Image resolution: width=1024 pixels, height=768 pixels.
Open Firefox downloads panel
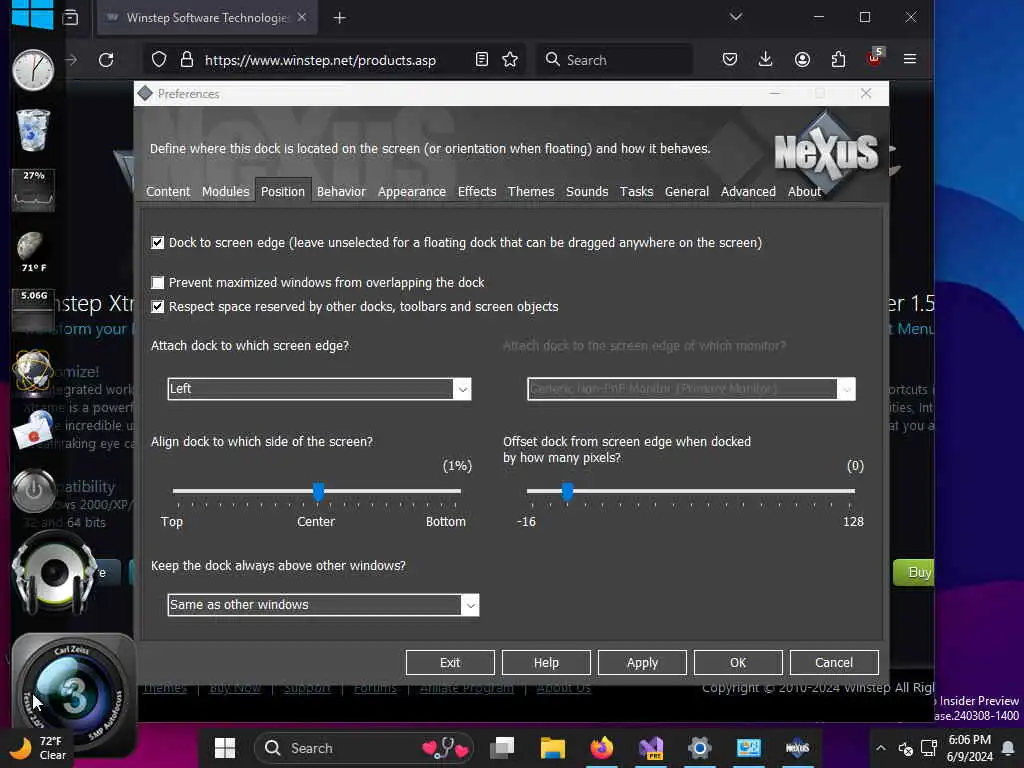pos(765,60)
